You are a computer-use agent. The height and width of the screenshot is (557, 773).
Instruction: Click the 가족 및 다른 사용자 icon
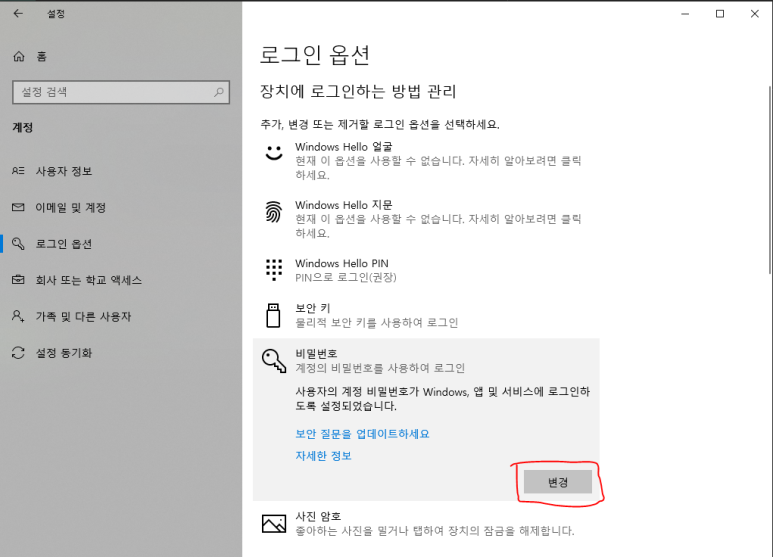[18, 316]
